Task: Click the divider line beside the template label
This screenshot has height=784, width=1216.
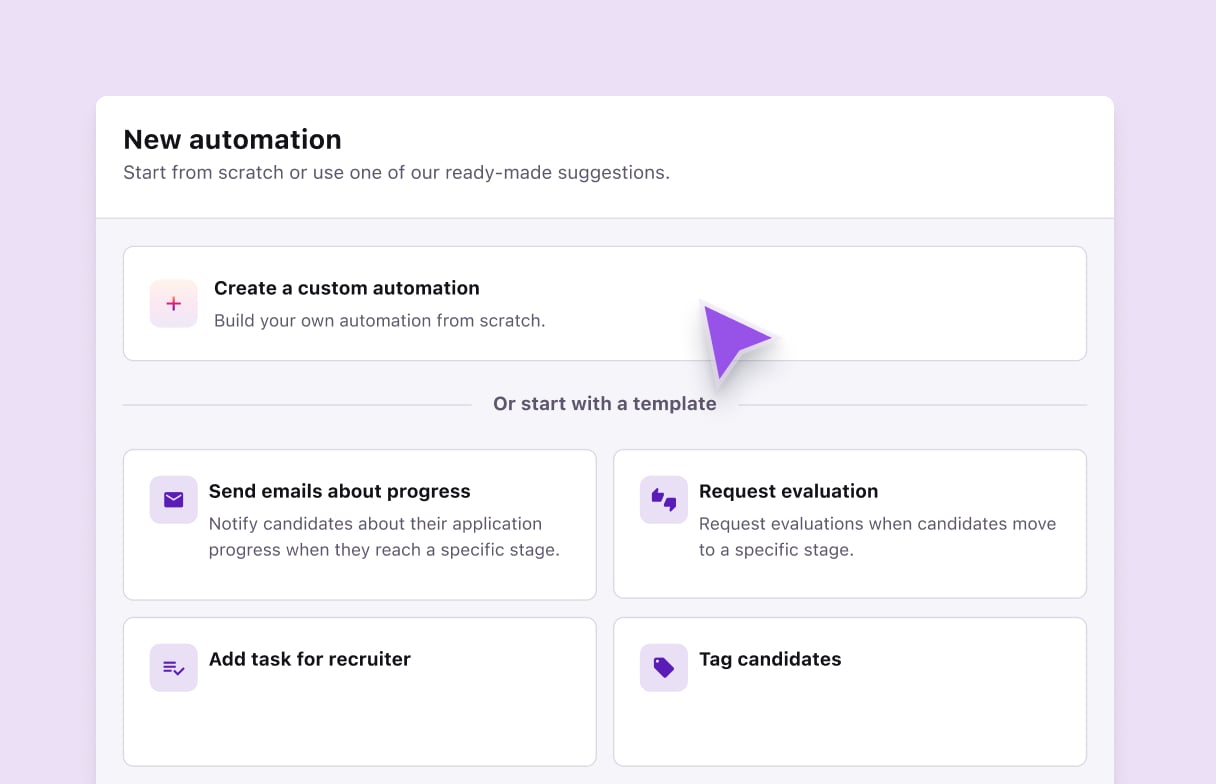Action: coord(300,403)
